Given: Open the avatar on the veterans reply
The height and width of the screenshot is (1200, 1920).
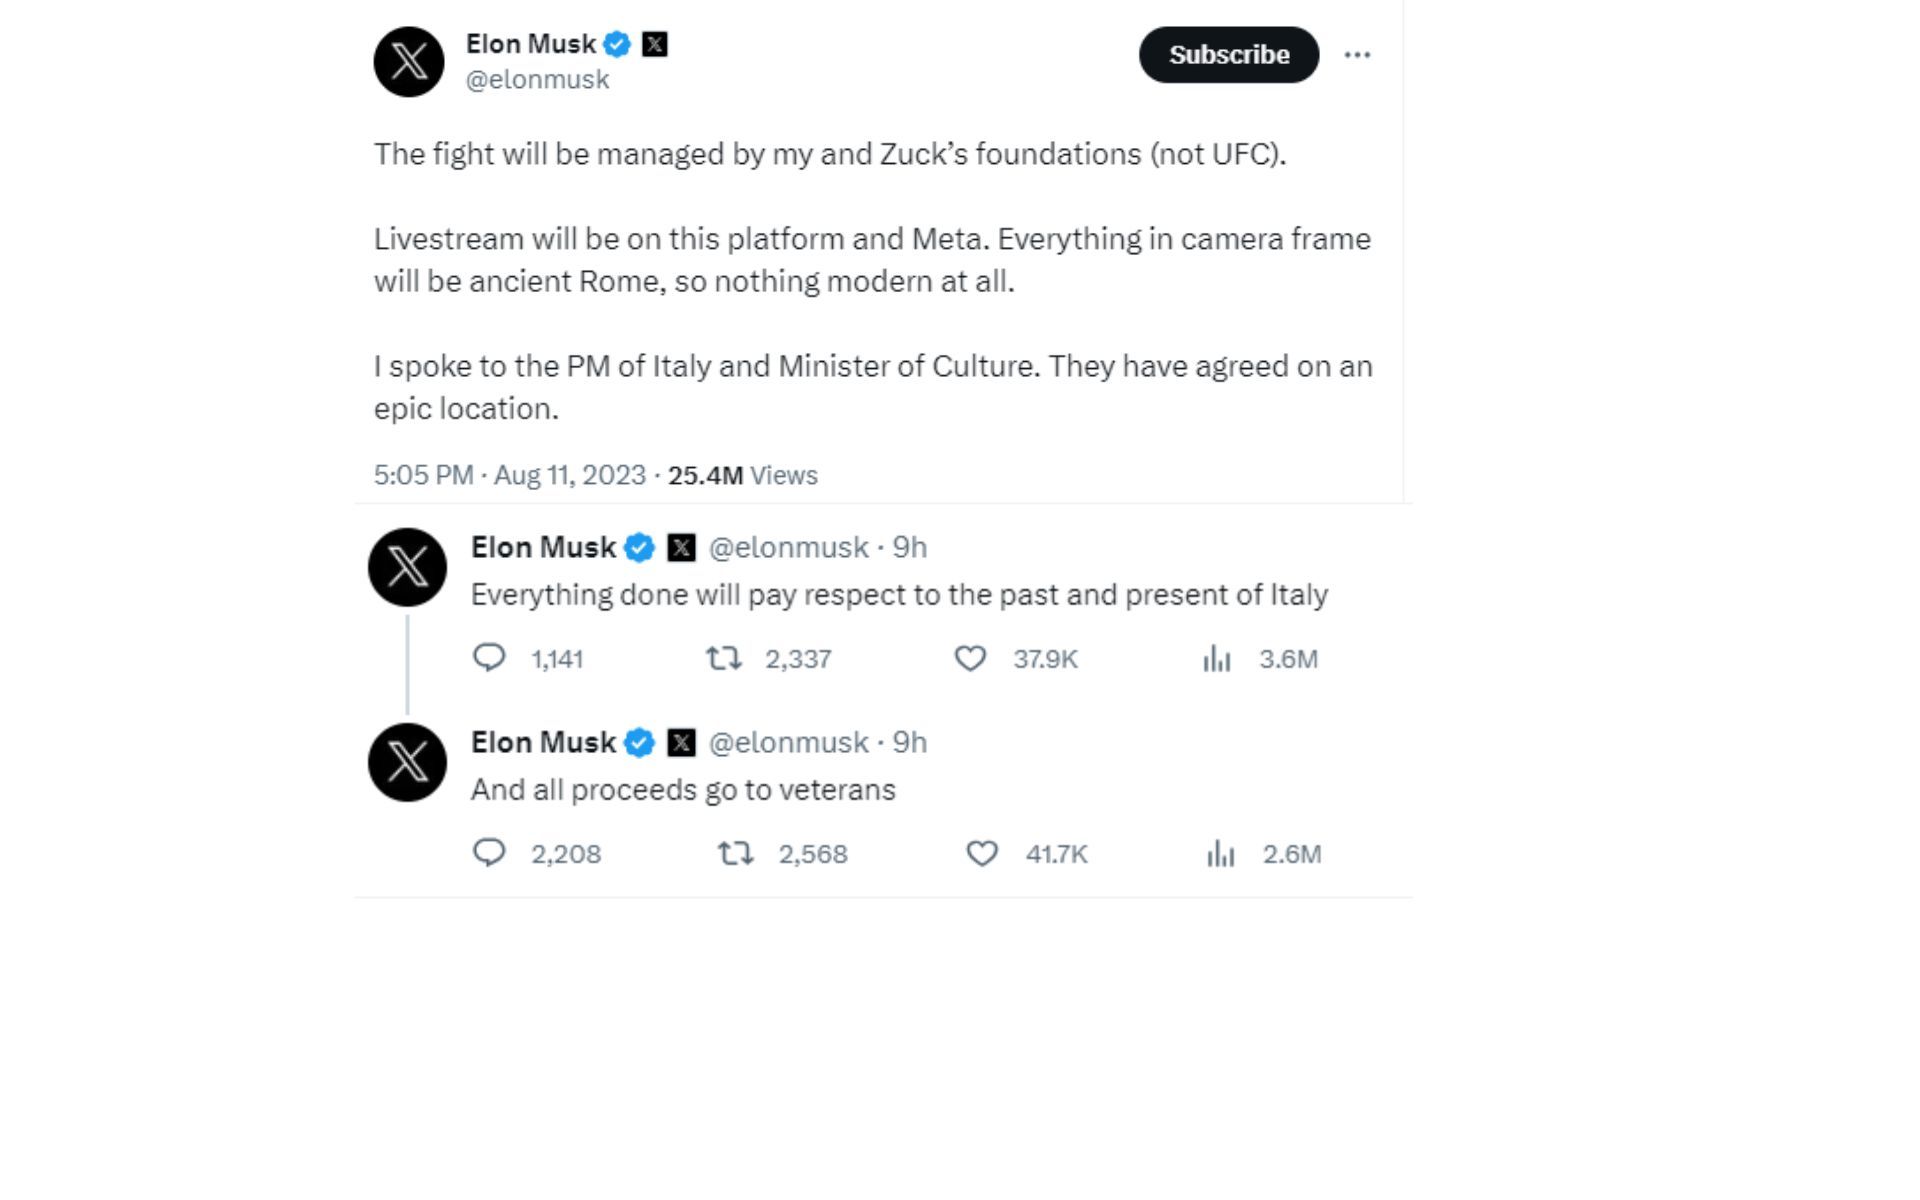Looking at the screenshot, I should point(408,762).
